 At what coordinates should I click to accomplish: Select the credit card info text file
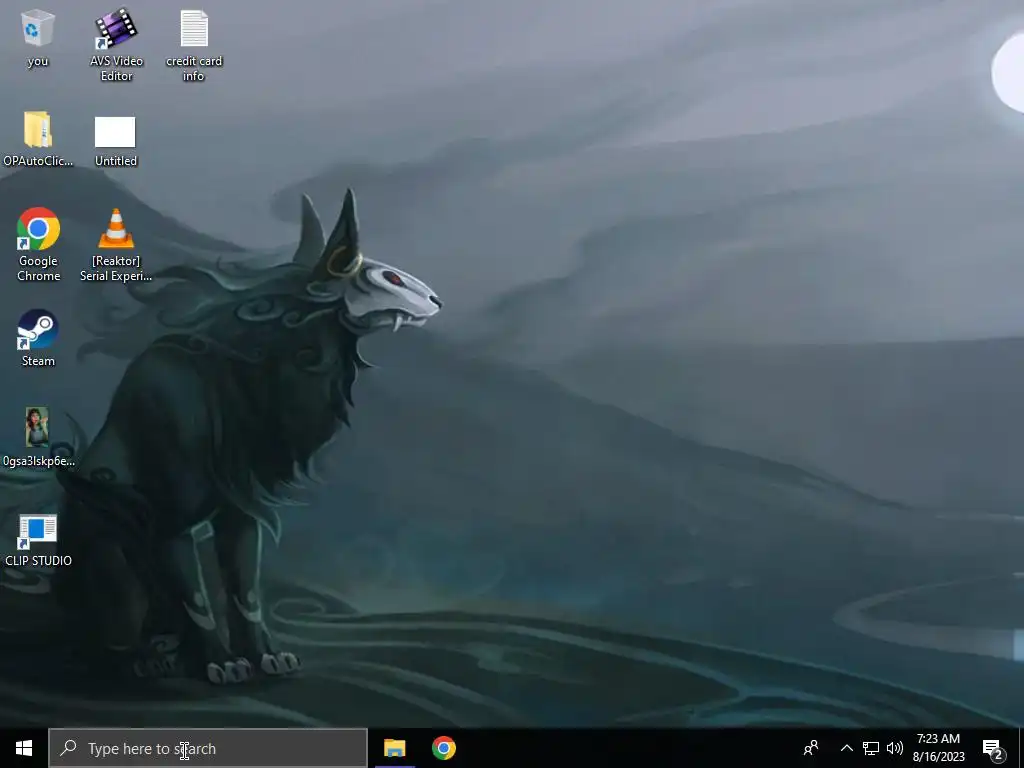(x=194, y=44)
